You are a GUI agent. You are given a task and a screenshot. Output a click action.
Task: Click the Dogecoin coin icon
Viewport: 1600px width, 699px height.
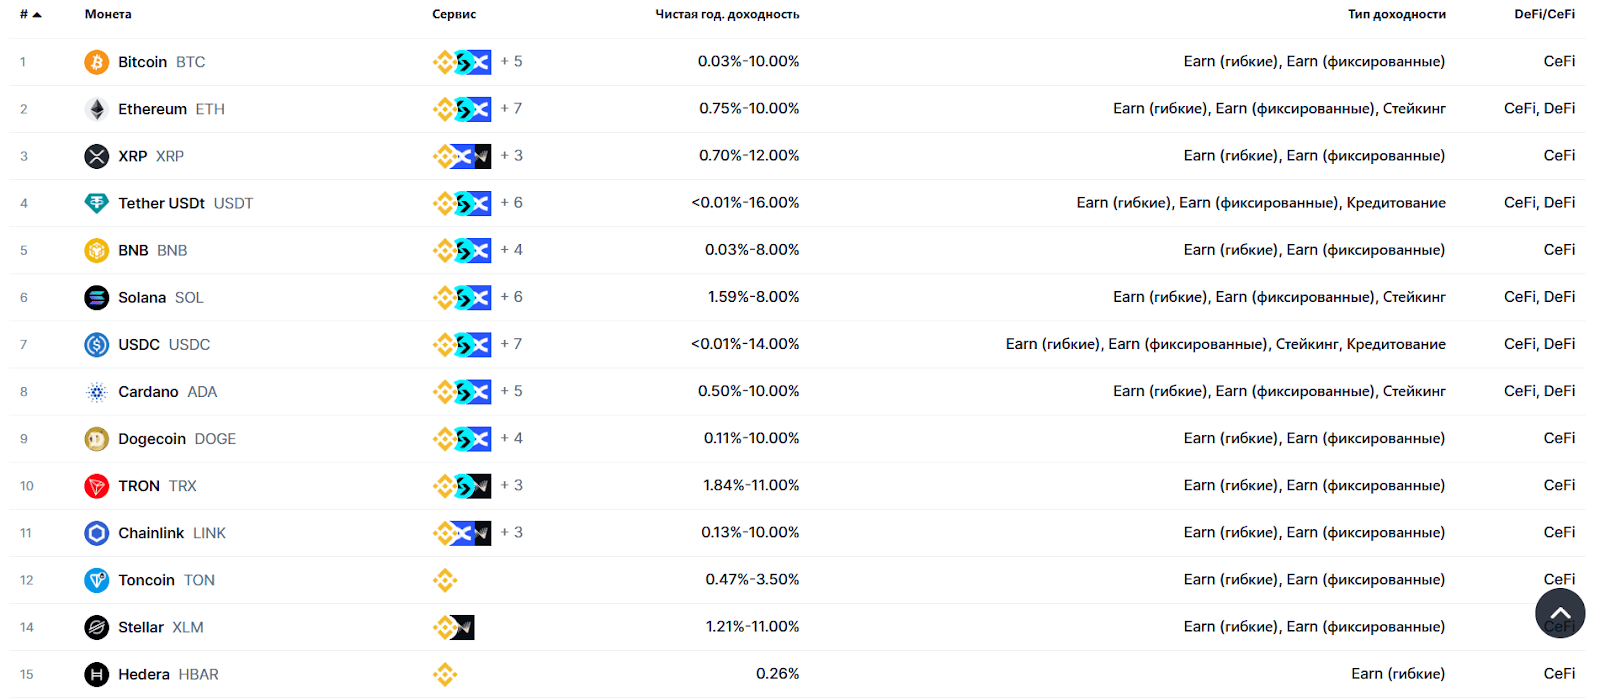96,439
